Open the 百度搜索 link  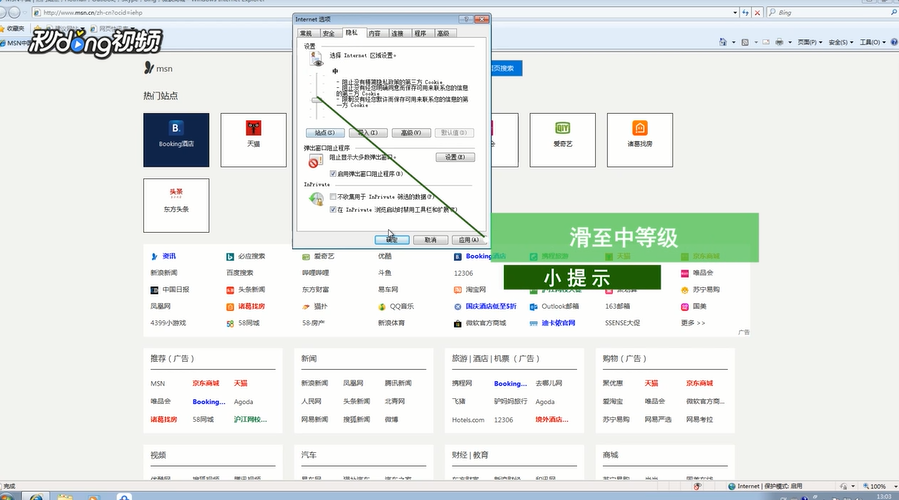pyautogui.click(x=240, y=273)
